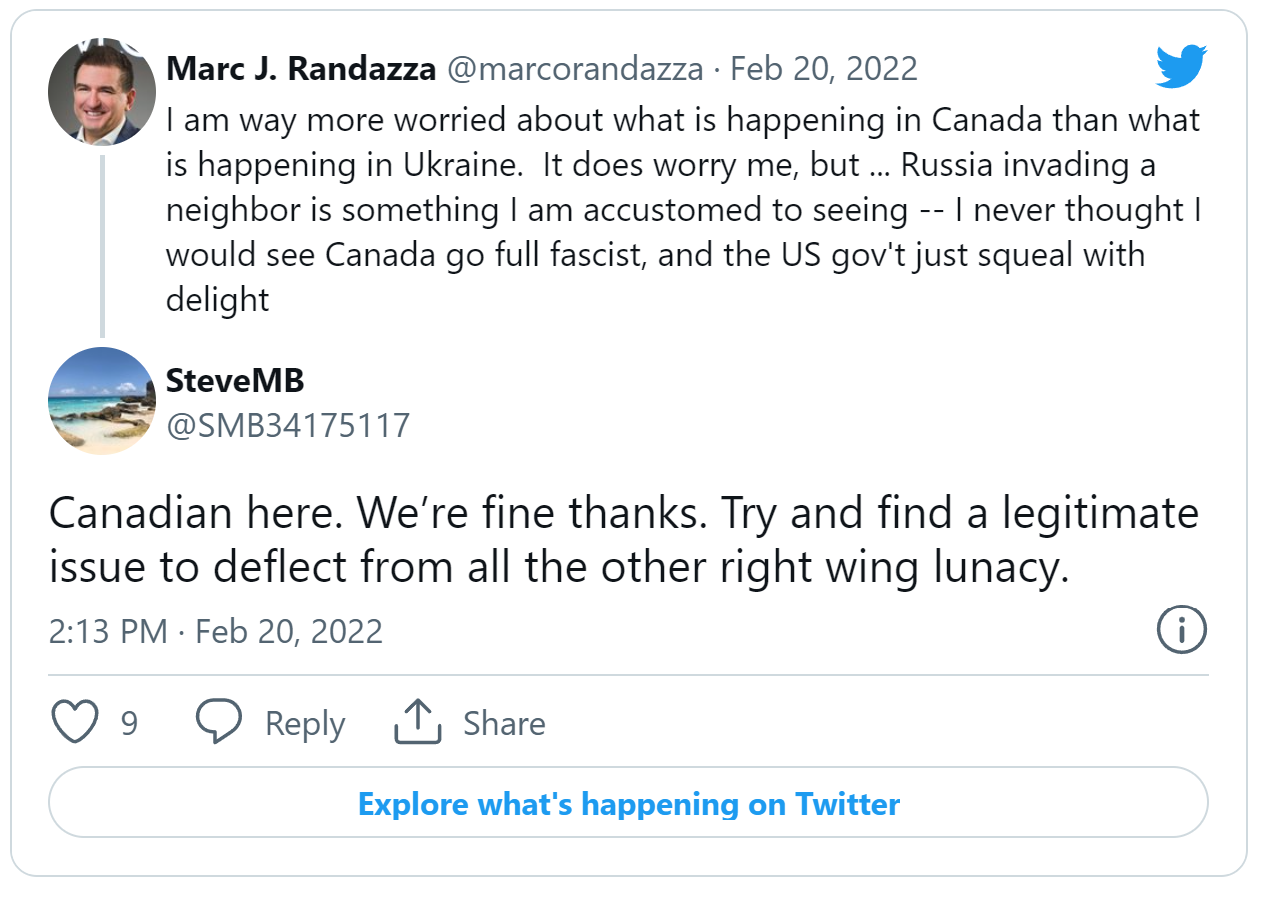Click SteveMB's display name

236,380
